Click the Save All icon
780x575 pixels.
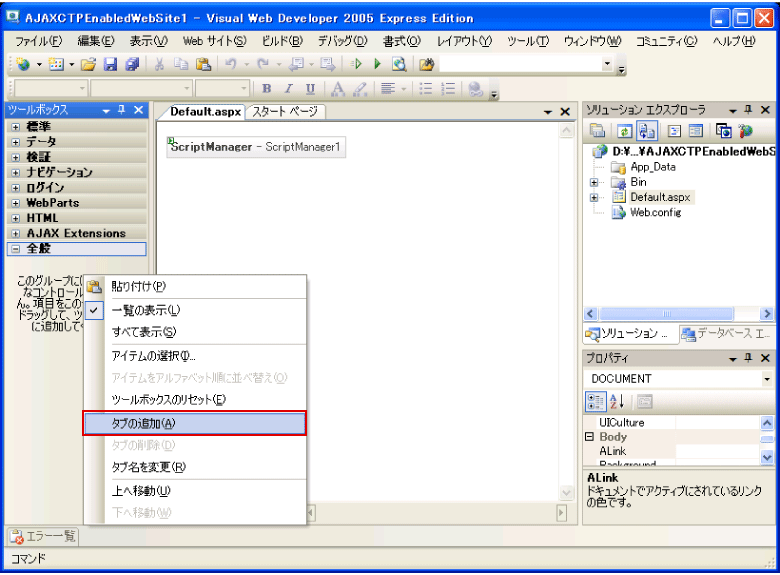(132, 64)
